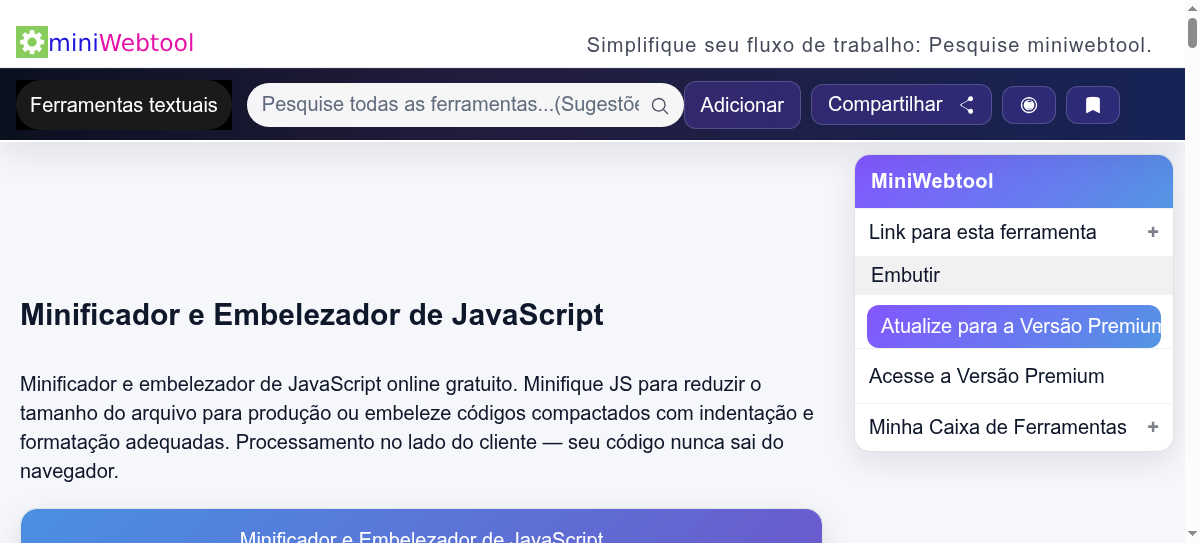Open Acesse a Versão Premium link
The image size is (1200, 543).
point(987,376)
